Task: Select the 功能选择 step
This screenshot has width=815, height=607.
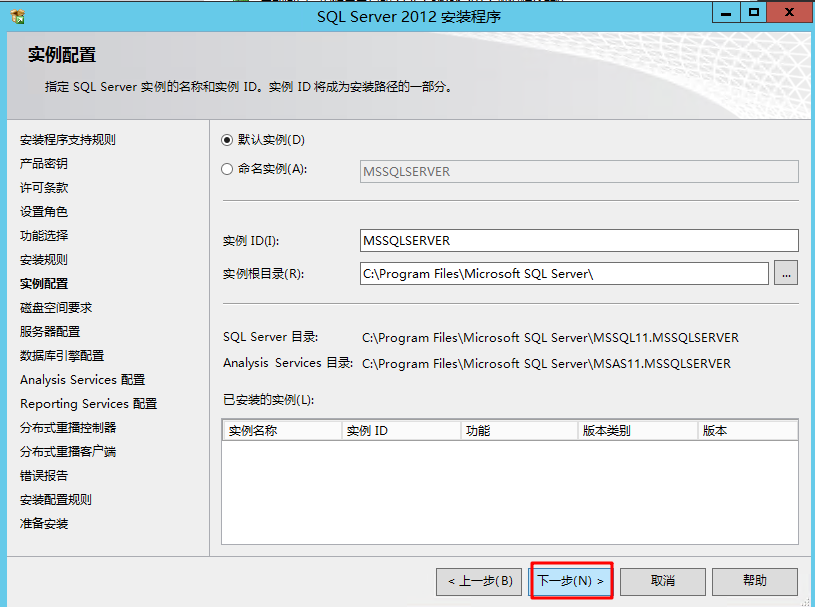Action: point(44,235)
